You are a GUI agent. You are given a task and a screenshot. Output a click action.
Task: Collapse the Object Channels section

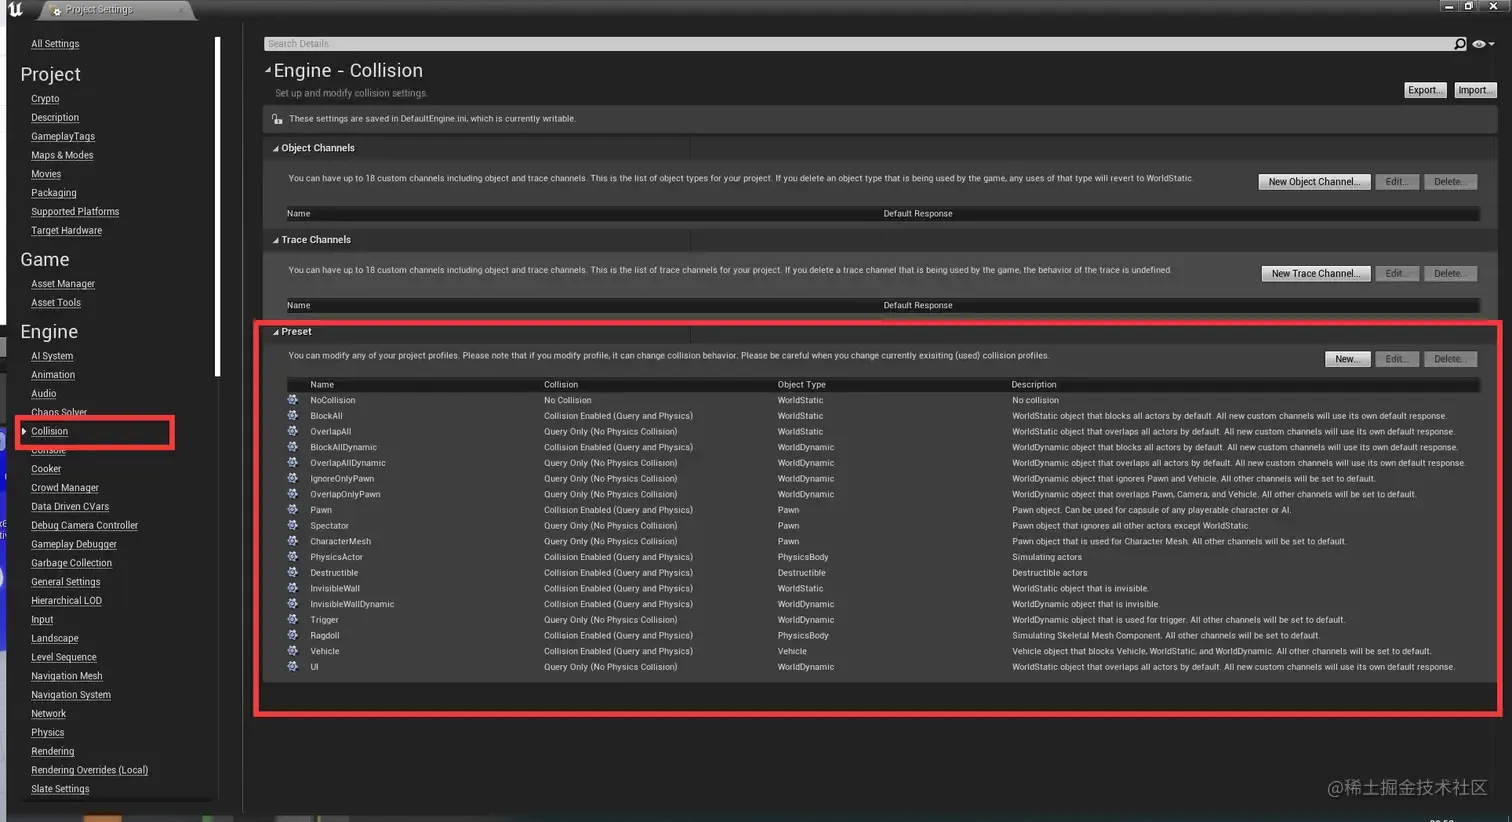[276, 149]
